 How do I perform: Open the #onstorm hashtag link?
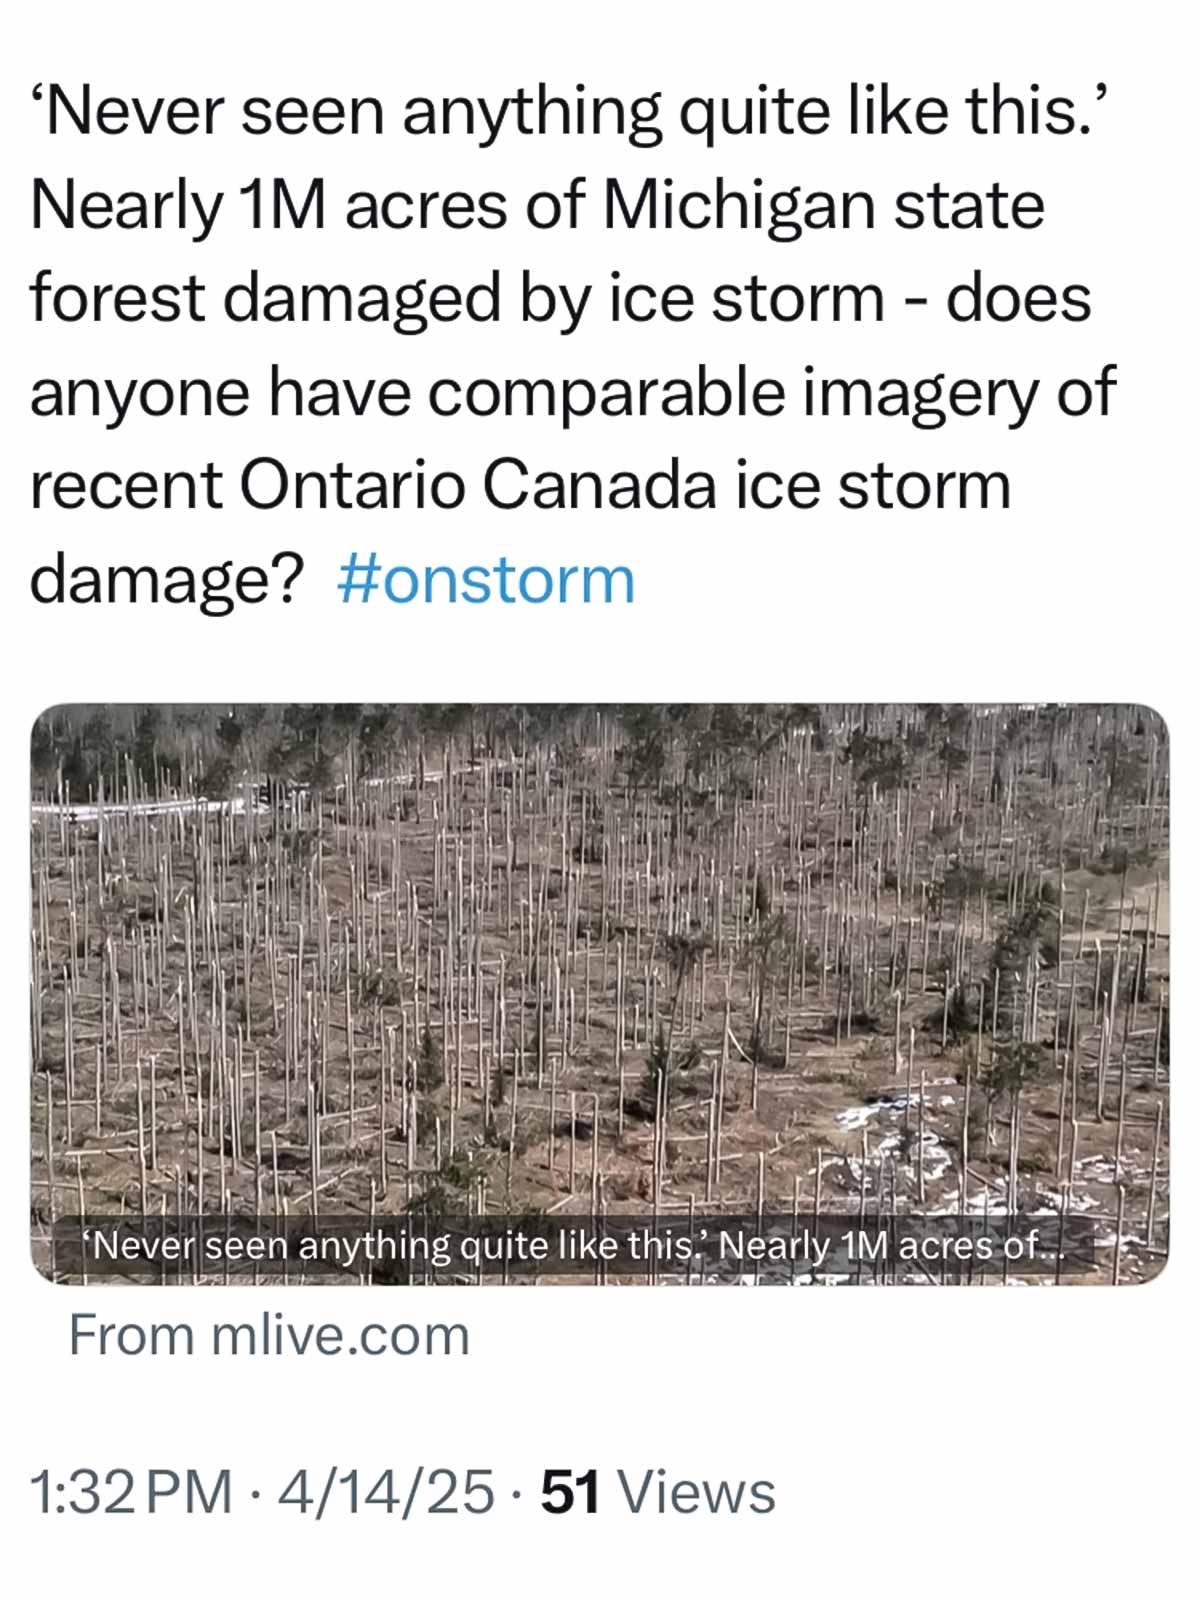click(486, 579)
